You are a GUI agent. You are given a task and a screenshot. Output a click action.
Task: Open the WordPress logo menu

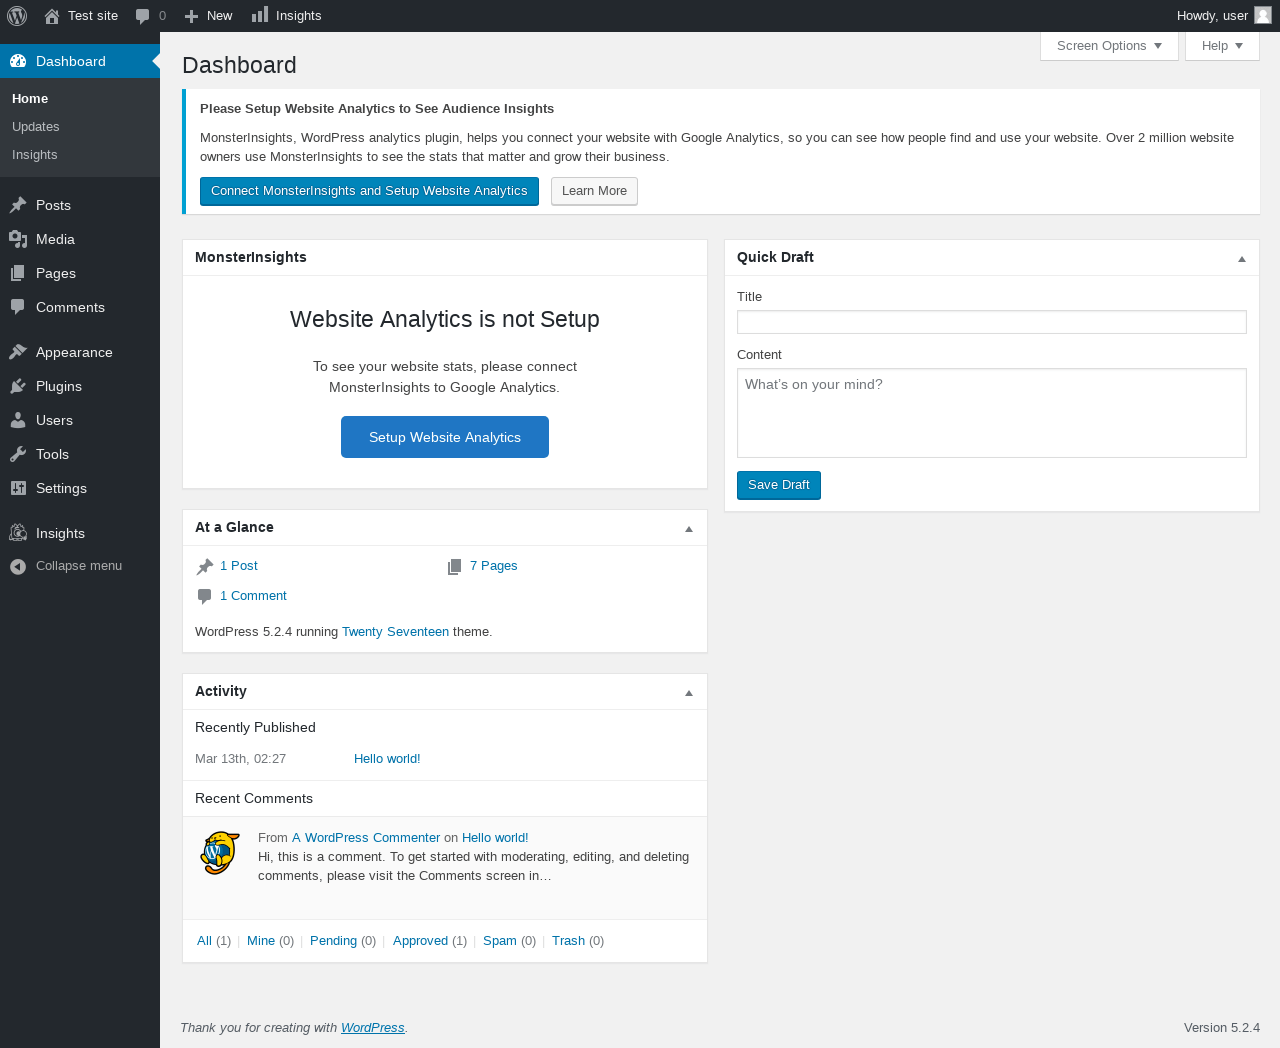(x=17, y=16)
